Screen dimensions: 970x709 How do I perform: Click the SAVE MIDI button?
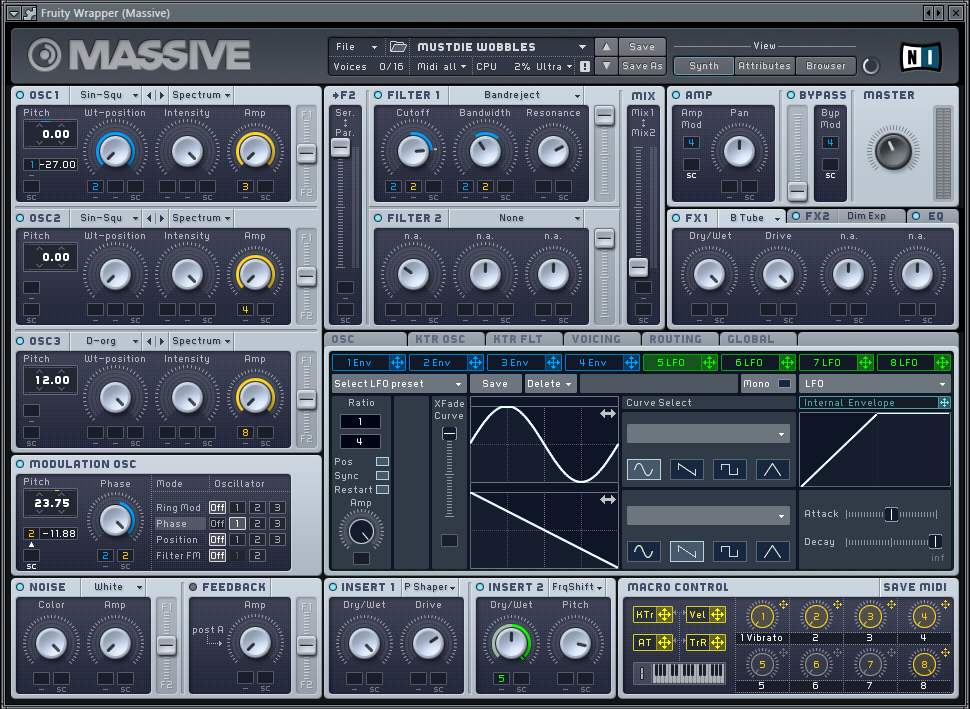point(915,587)
